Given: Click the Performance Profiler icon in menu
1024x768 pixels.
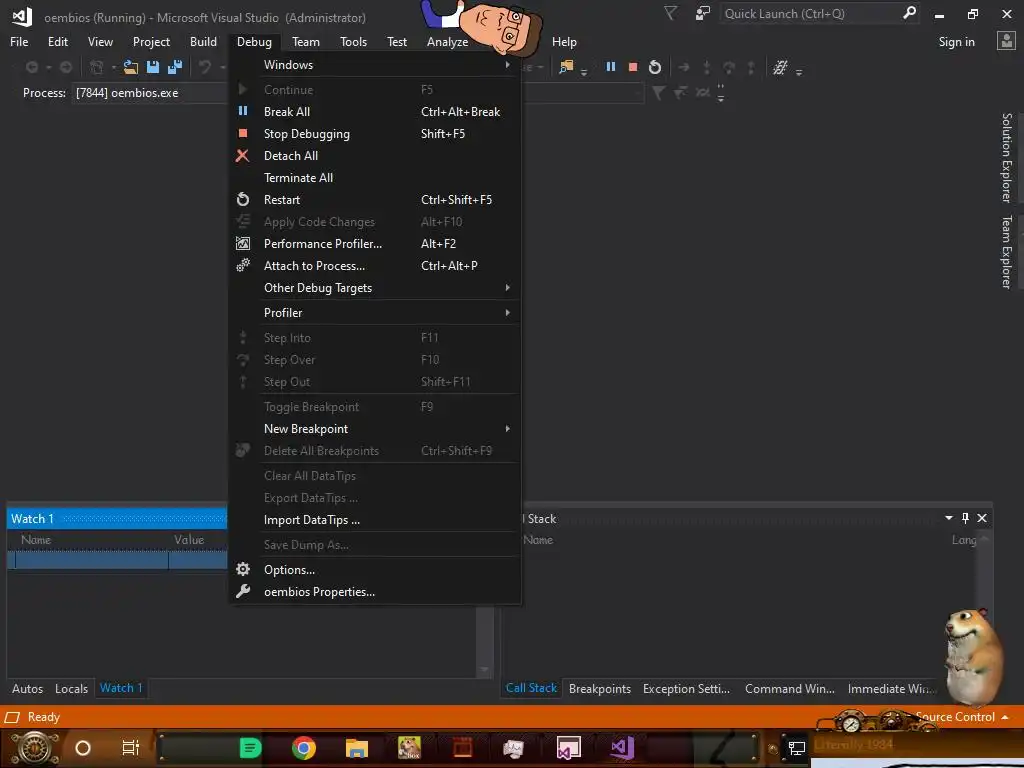Looking at the screenshot, I should tap(243, 244).
